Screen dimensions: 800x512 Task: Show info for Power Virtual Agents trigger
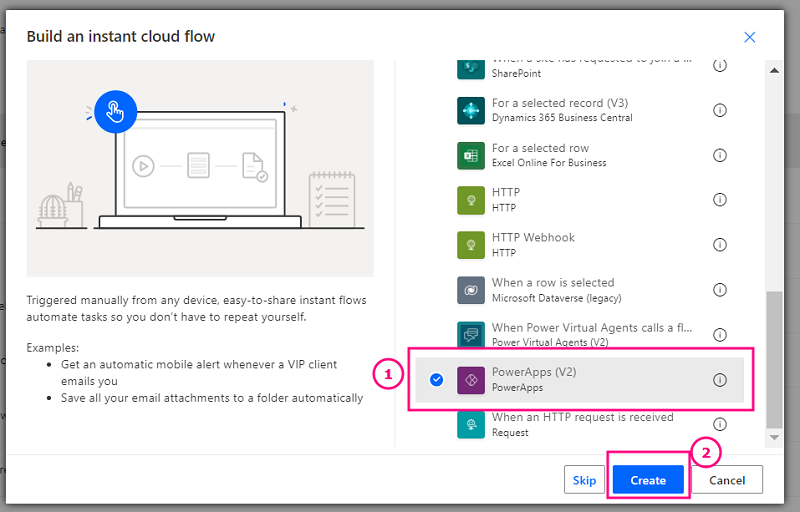(719, 335)
